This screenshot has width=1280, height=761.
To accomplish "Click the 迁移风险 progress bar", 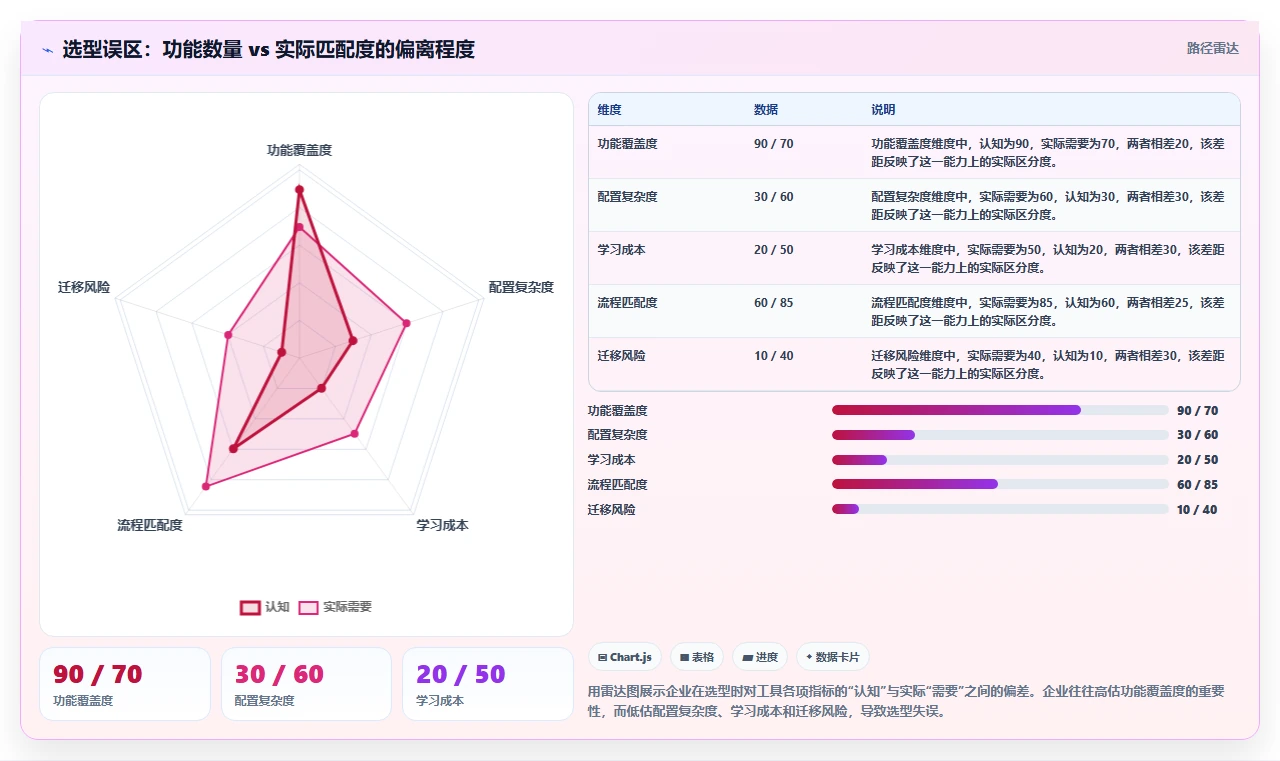I will click(x=1000, y=509).
